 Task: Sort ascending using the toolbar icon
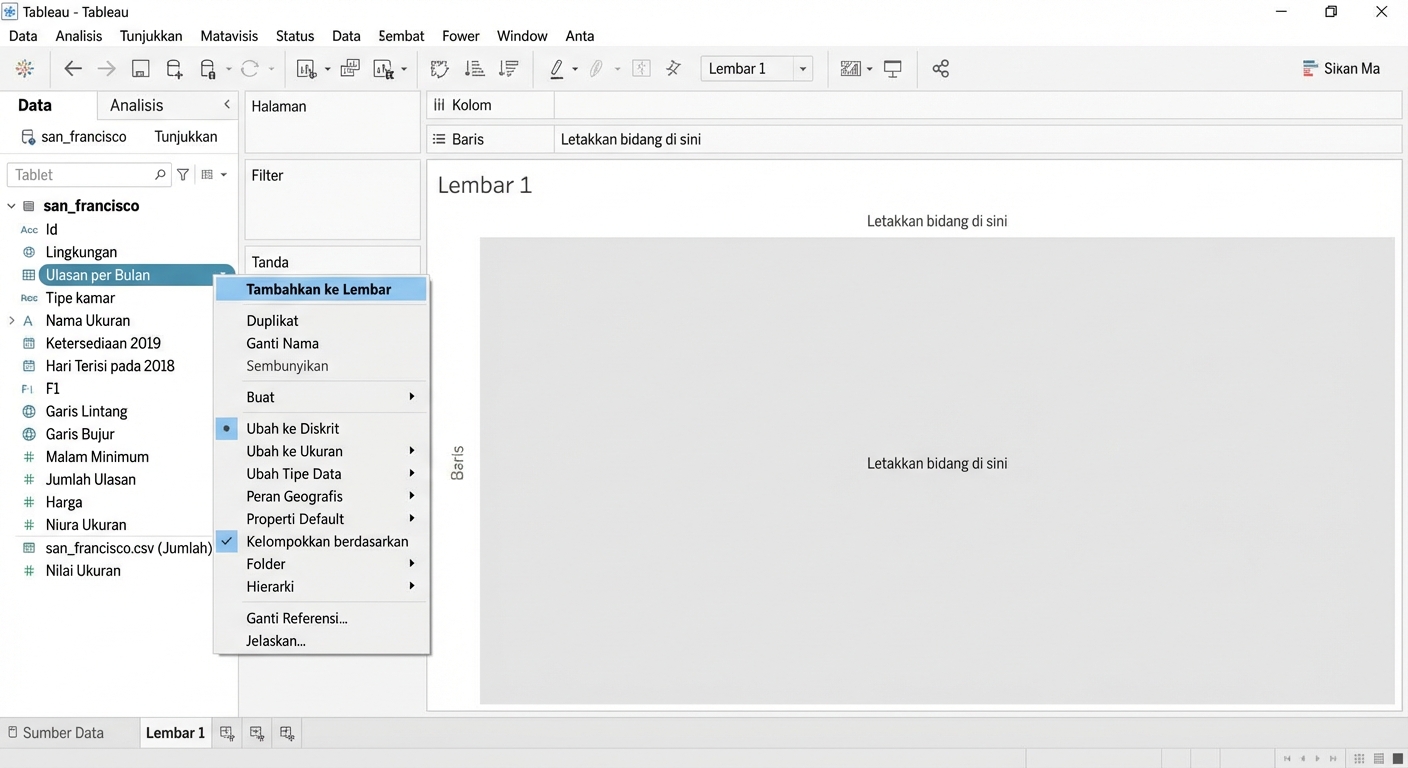[x=475, y=69]
